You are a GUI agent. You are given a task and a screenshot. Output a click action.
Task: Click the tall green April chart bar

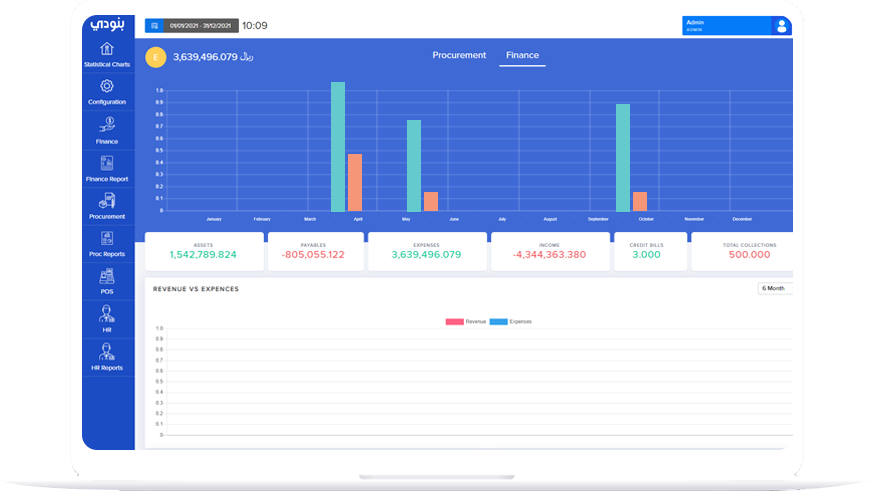pyautogui.click(x=338, y=146)
